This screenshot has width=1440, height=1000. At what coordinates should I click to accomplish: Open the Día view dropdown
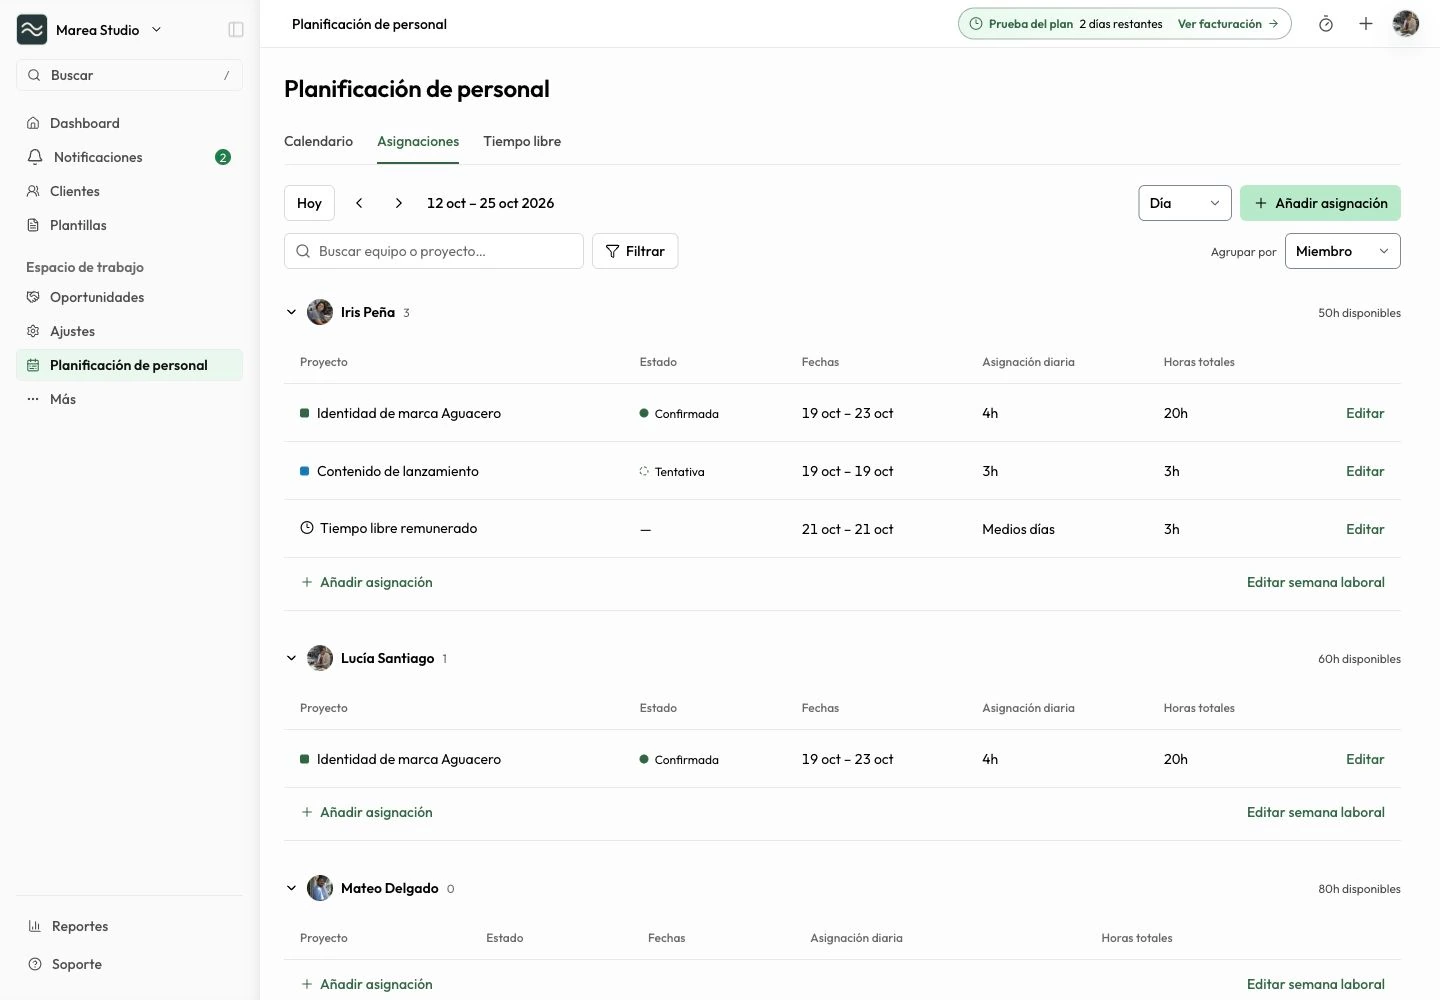point(1185,203)
